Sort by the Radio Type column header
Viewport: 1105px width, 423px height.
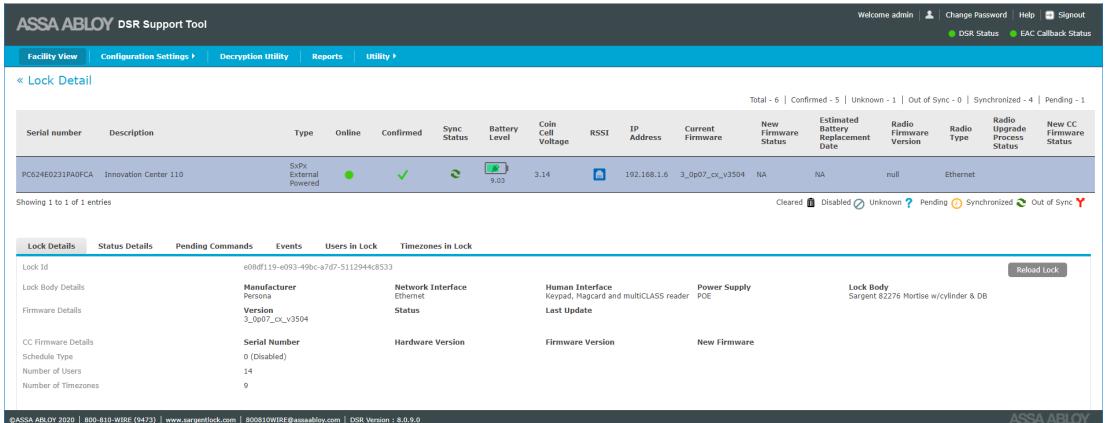pyautogui.click(x=960, y=133)
